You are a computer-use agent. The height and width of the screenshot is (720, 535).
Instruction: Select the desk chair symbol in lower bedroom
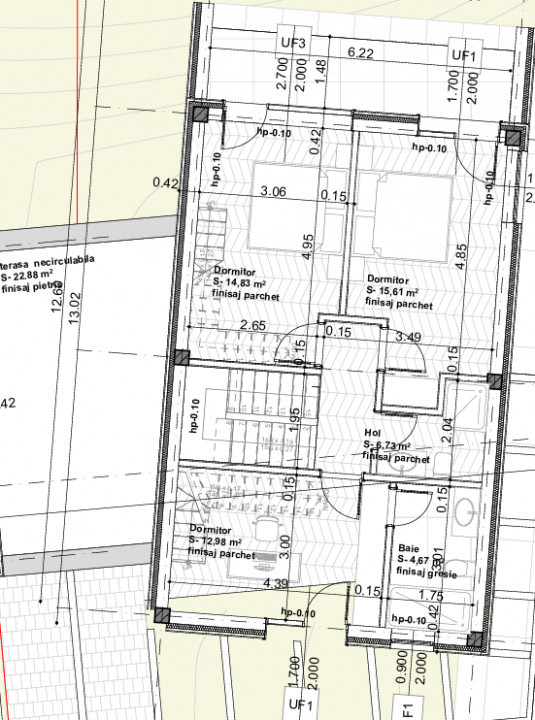click(x=266, y=525)
